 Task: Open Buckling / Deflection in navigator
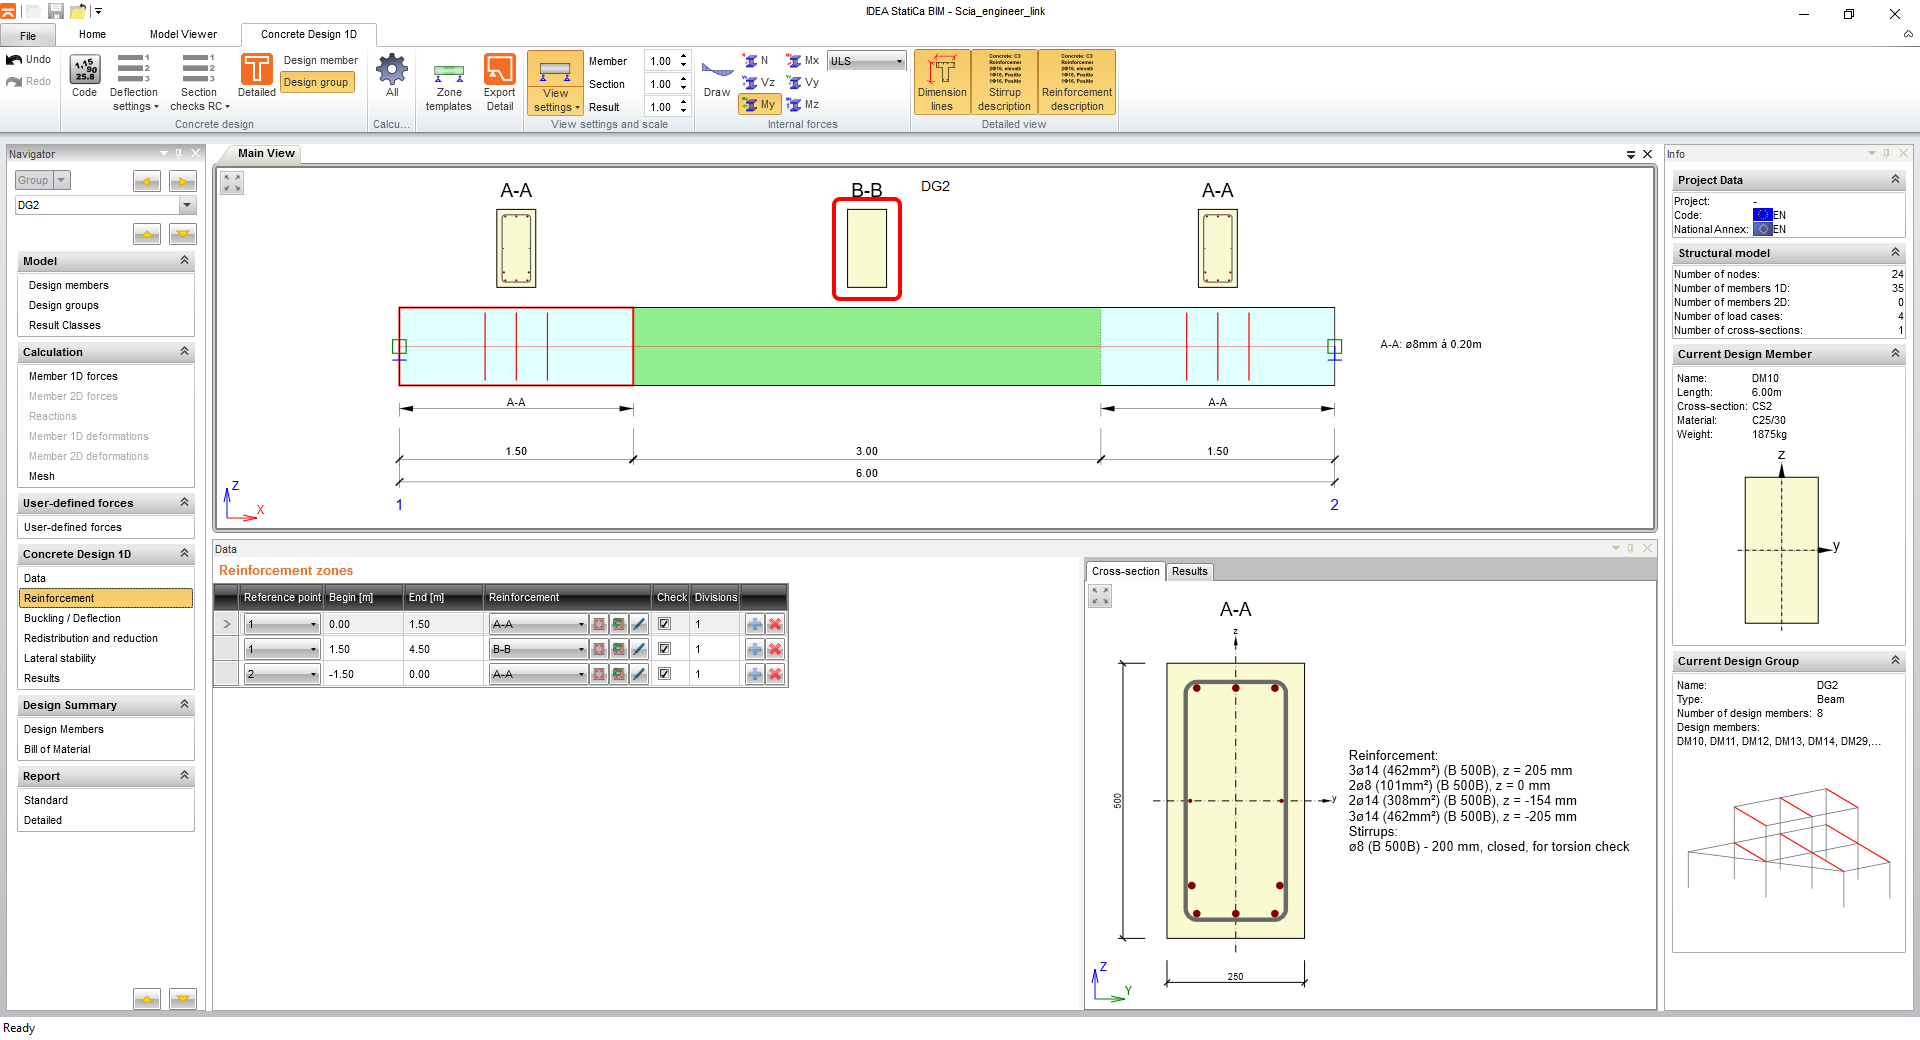(x=72, y=618)
